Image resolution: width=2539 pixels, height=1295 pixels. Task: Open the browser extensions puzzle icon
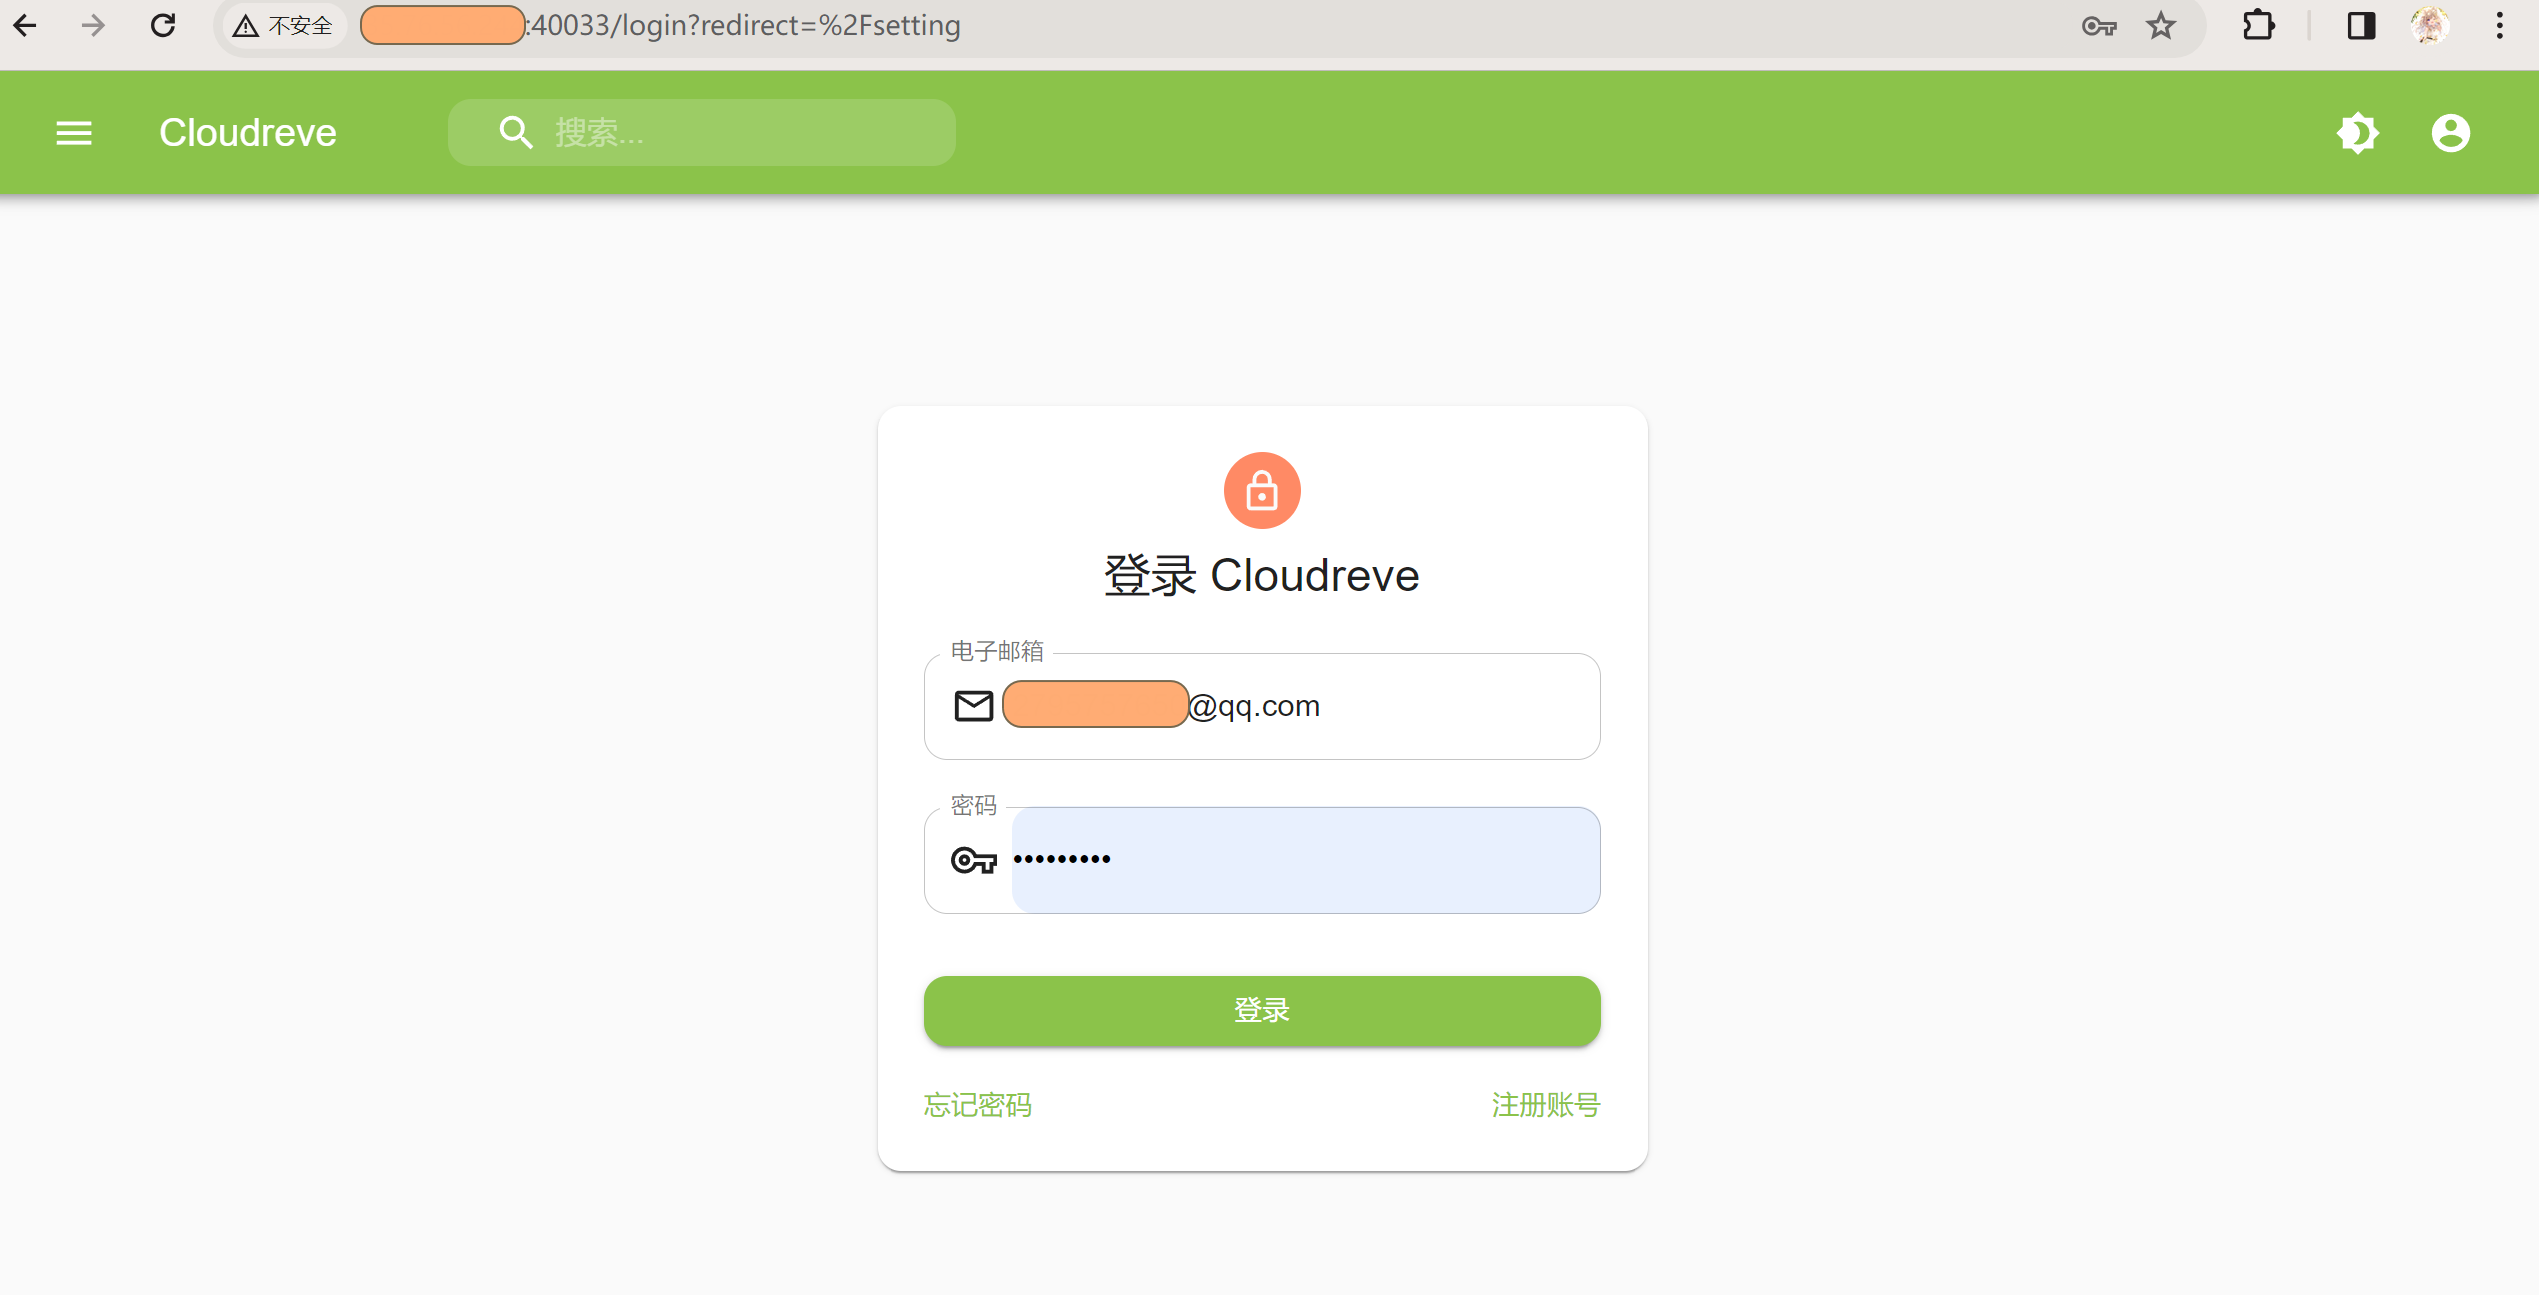tap(2258, 26)
